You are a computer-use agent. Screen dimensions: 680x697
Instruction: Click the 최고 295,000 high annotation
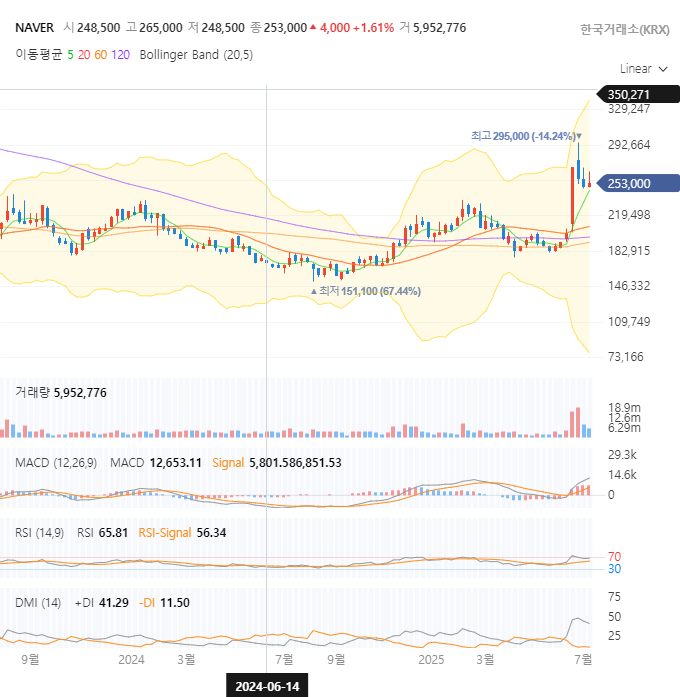(526, 136)
